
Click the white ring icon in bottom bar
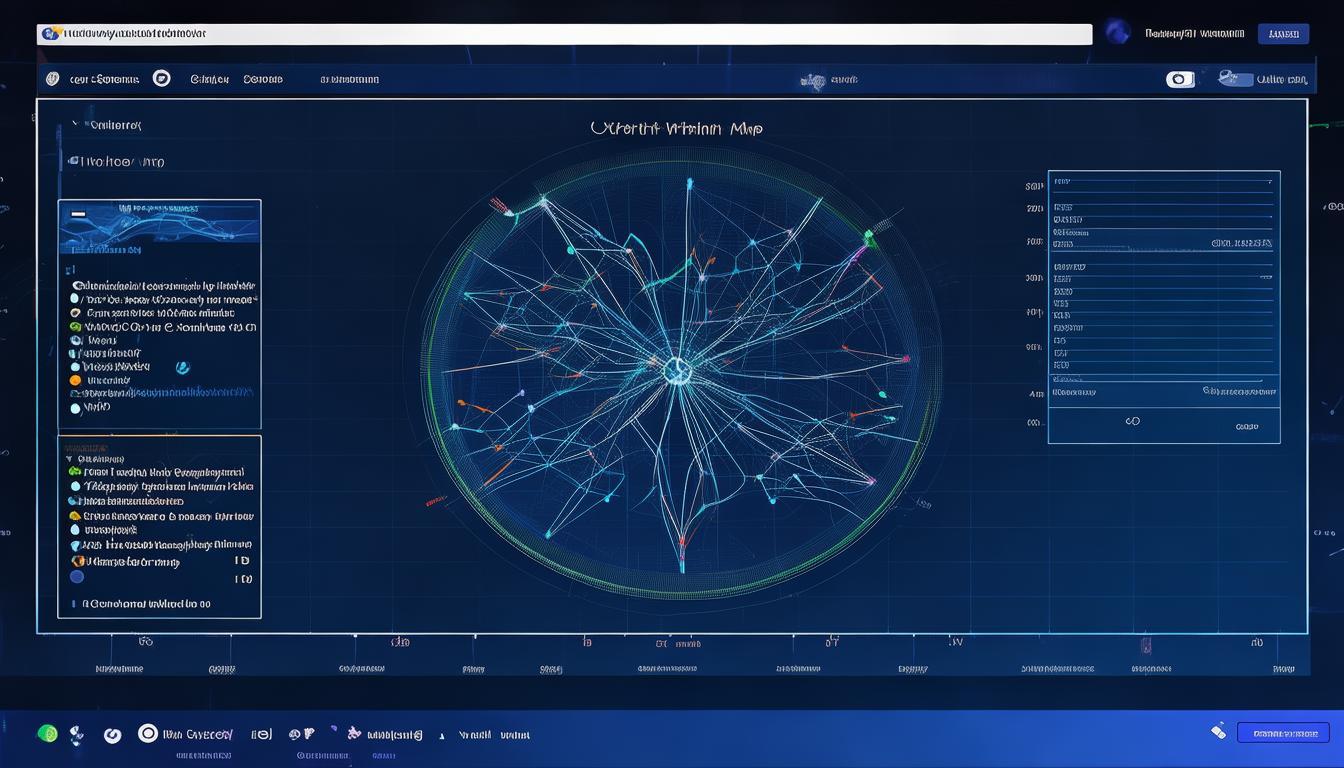(x=148, y=733)
